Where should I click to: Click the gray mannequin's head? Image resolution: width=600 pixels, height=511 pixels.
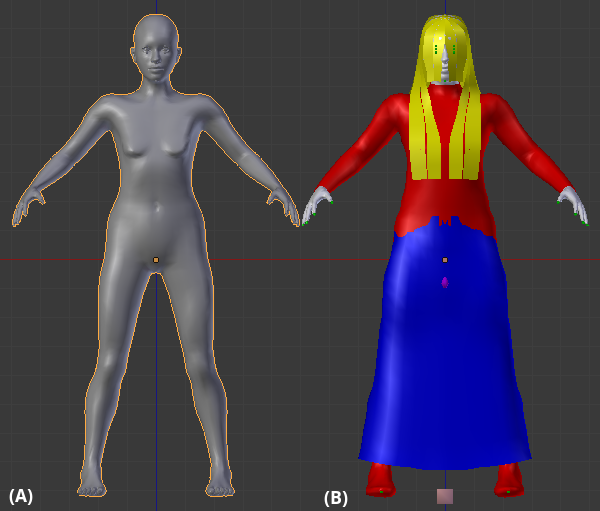coord(156,50)
